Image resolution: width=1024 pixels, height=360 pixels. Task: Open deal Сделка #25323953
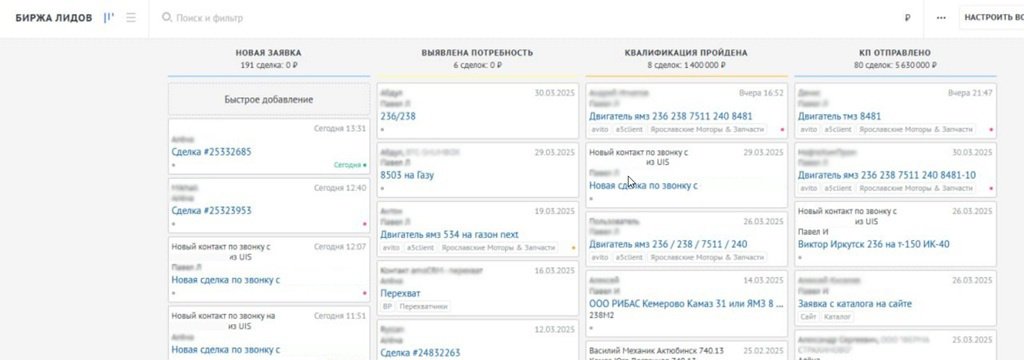[211, 210]
